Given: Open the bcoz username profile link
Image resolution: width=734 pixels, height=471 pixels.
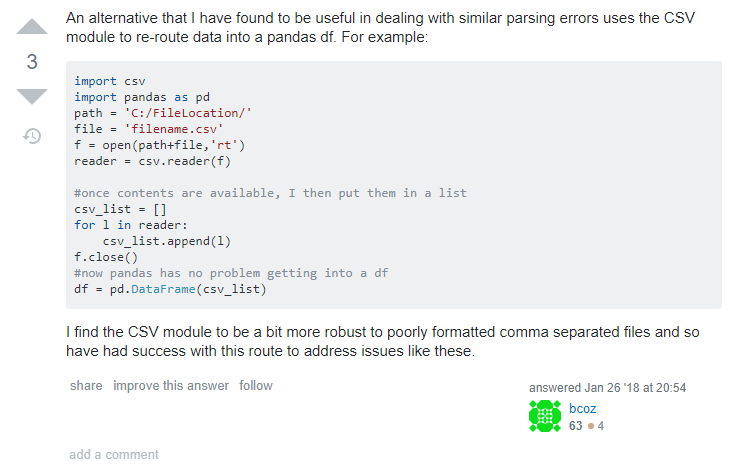Looking at the screenshot, I should tap(582, 409).
